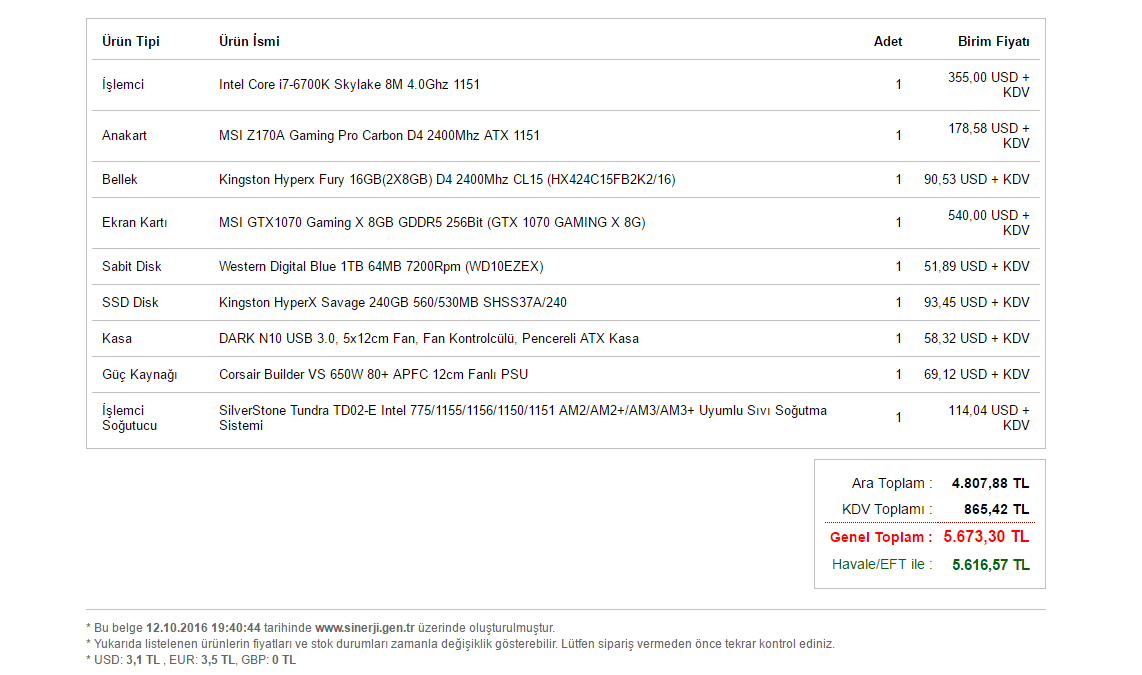Click the tax total '865,42 TL'

click(x=996, y=510)
